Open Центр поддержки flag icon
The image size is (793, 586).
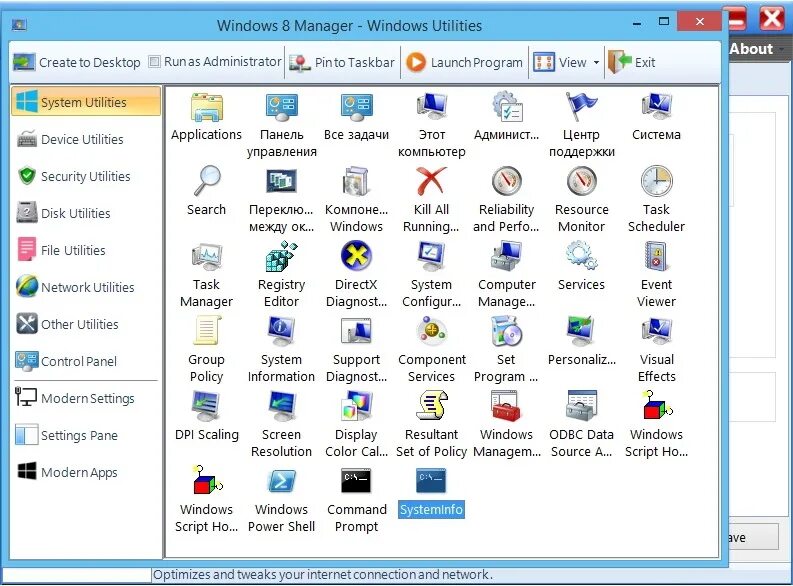coord(581,107)
